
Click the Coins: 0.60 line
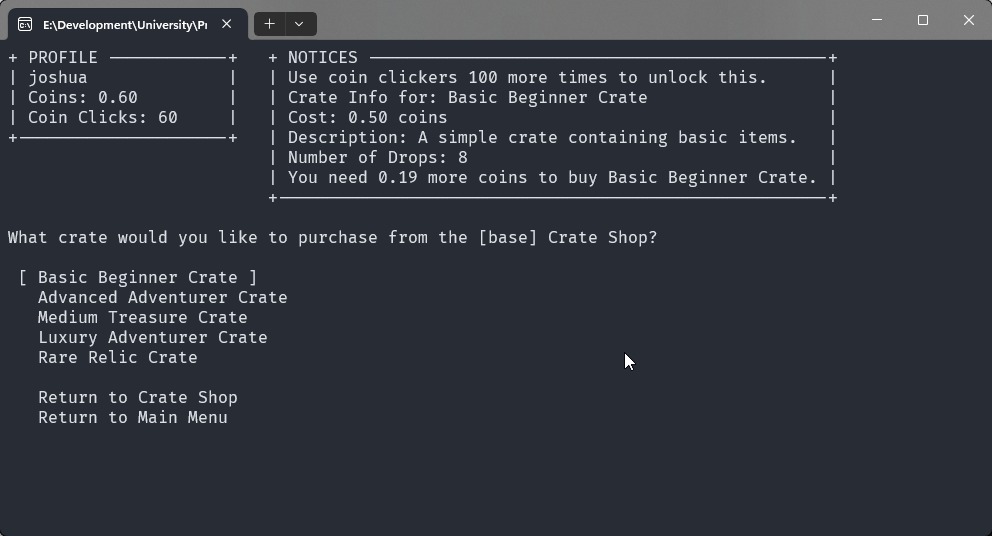click(x=82, y=97)
